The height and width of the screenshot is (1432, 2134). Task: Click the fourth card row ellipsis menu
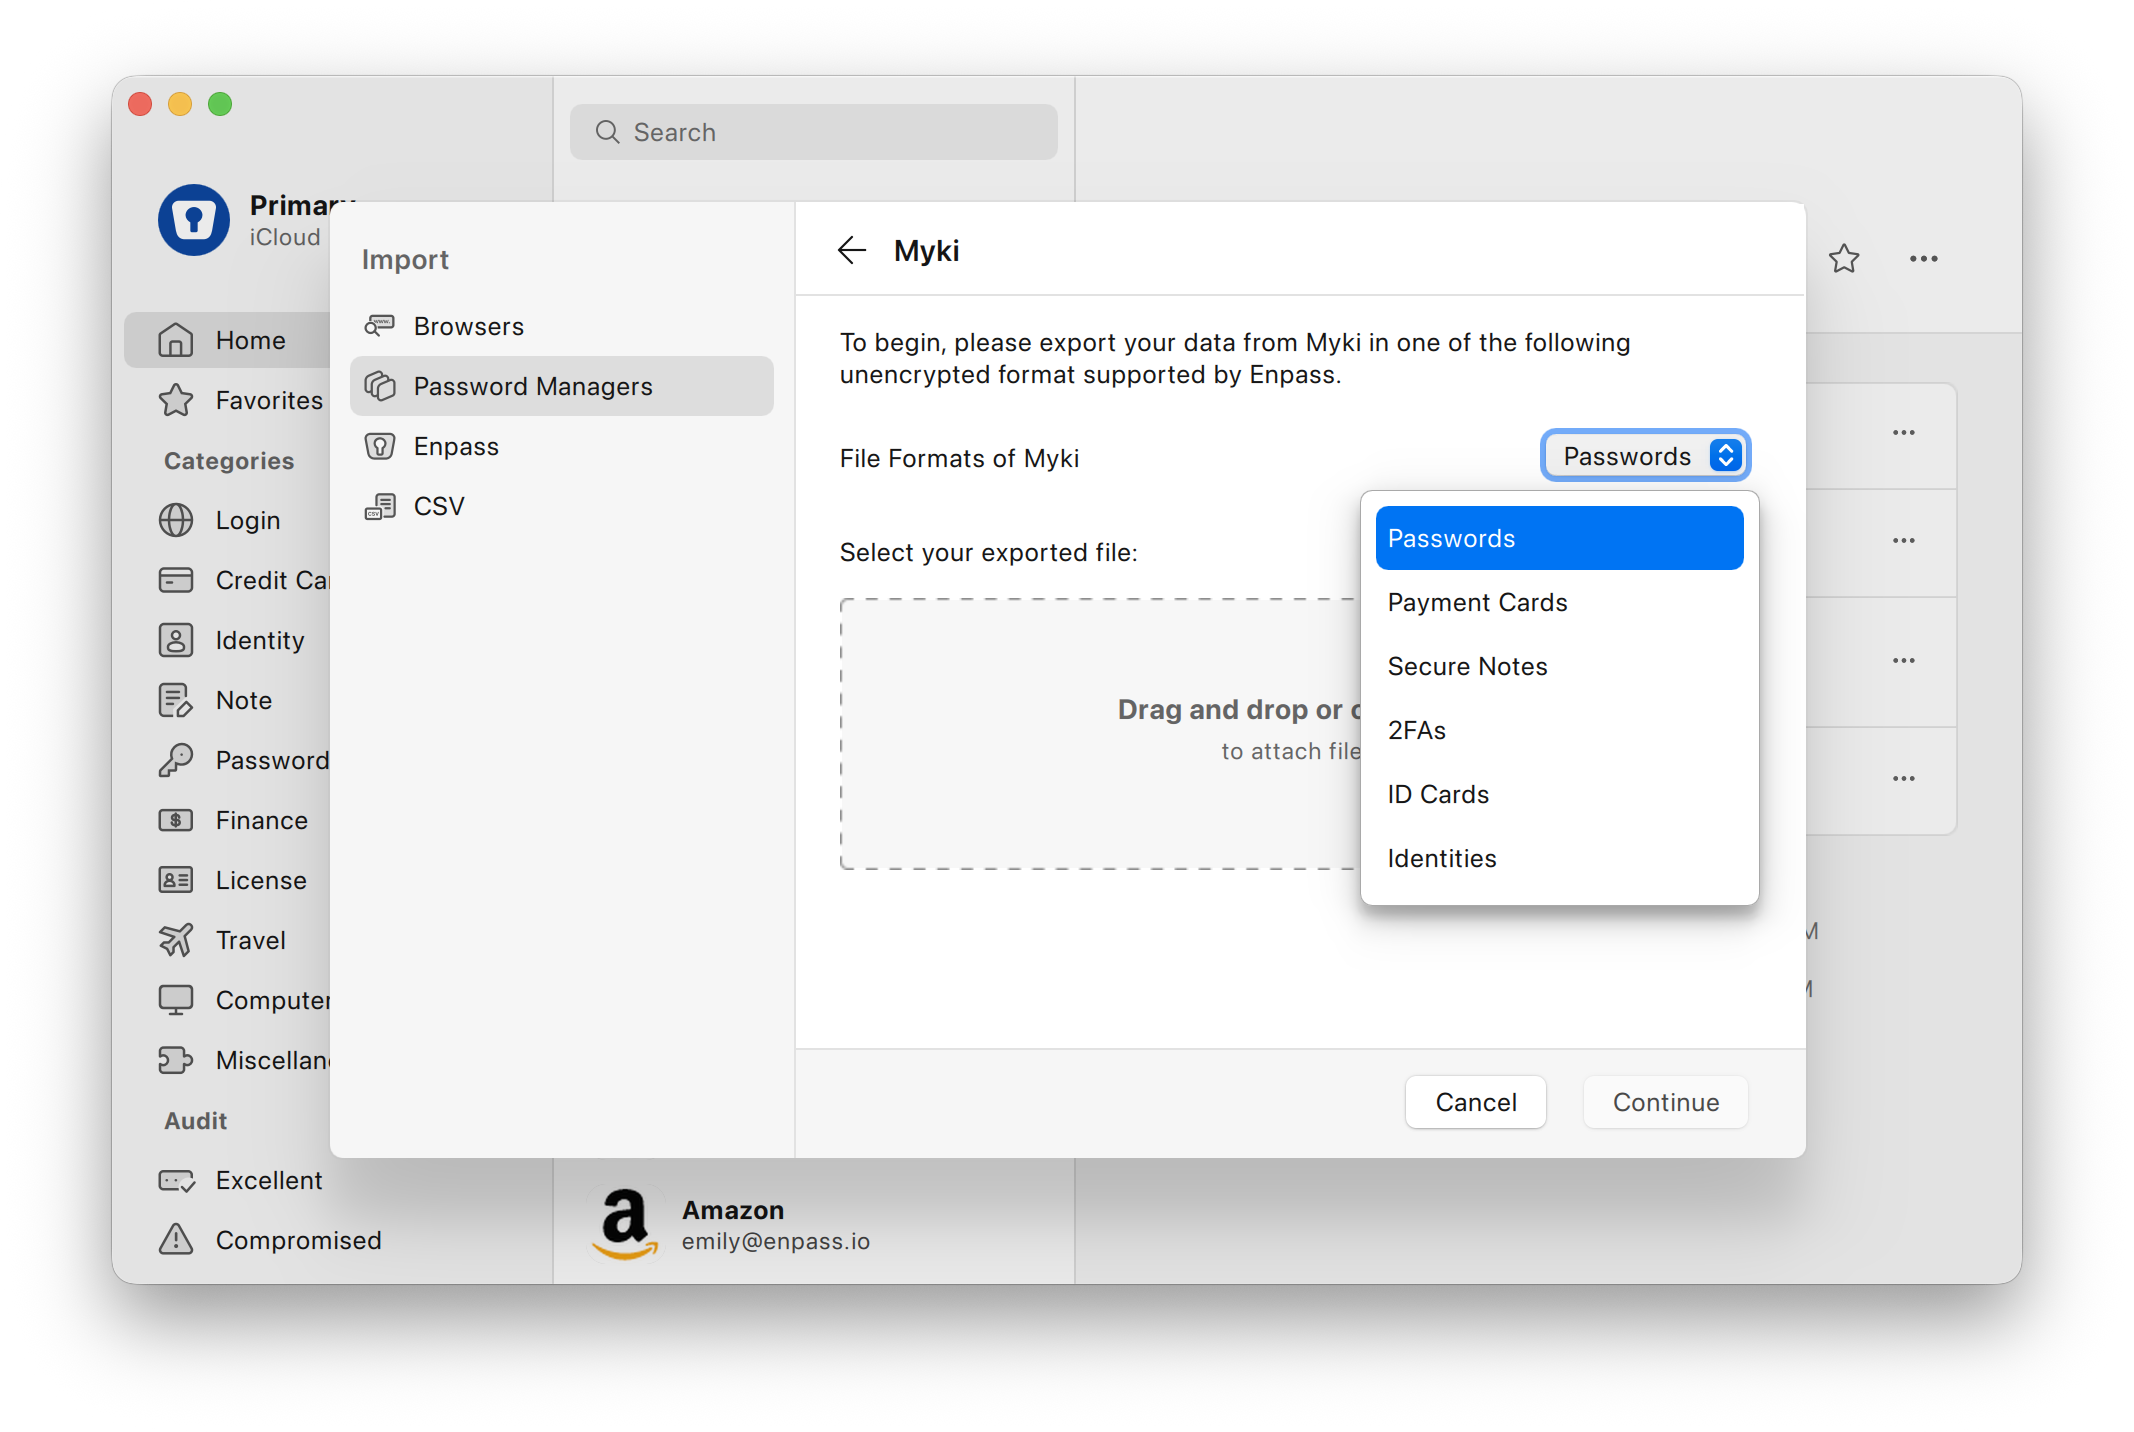click(1904, 779)
